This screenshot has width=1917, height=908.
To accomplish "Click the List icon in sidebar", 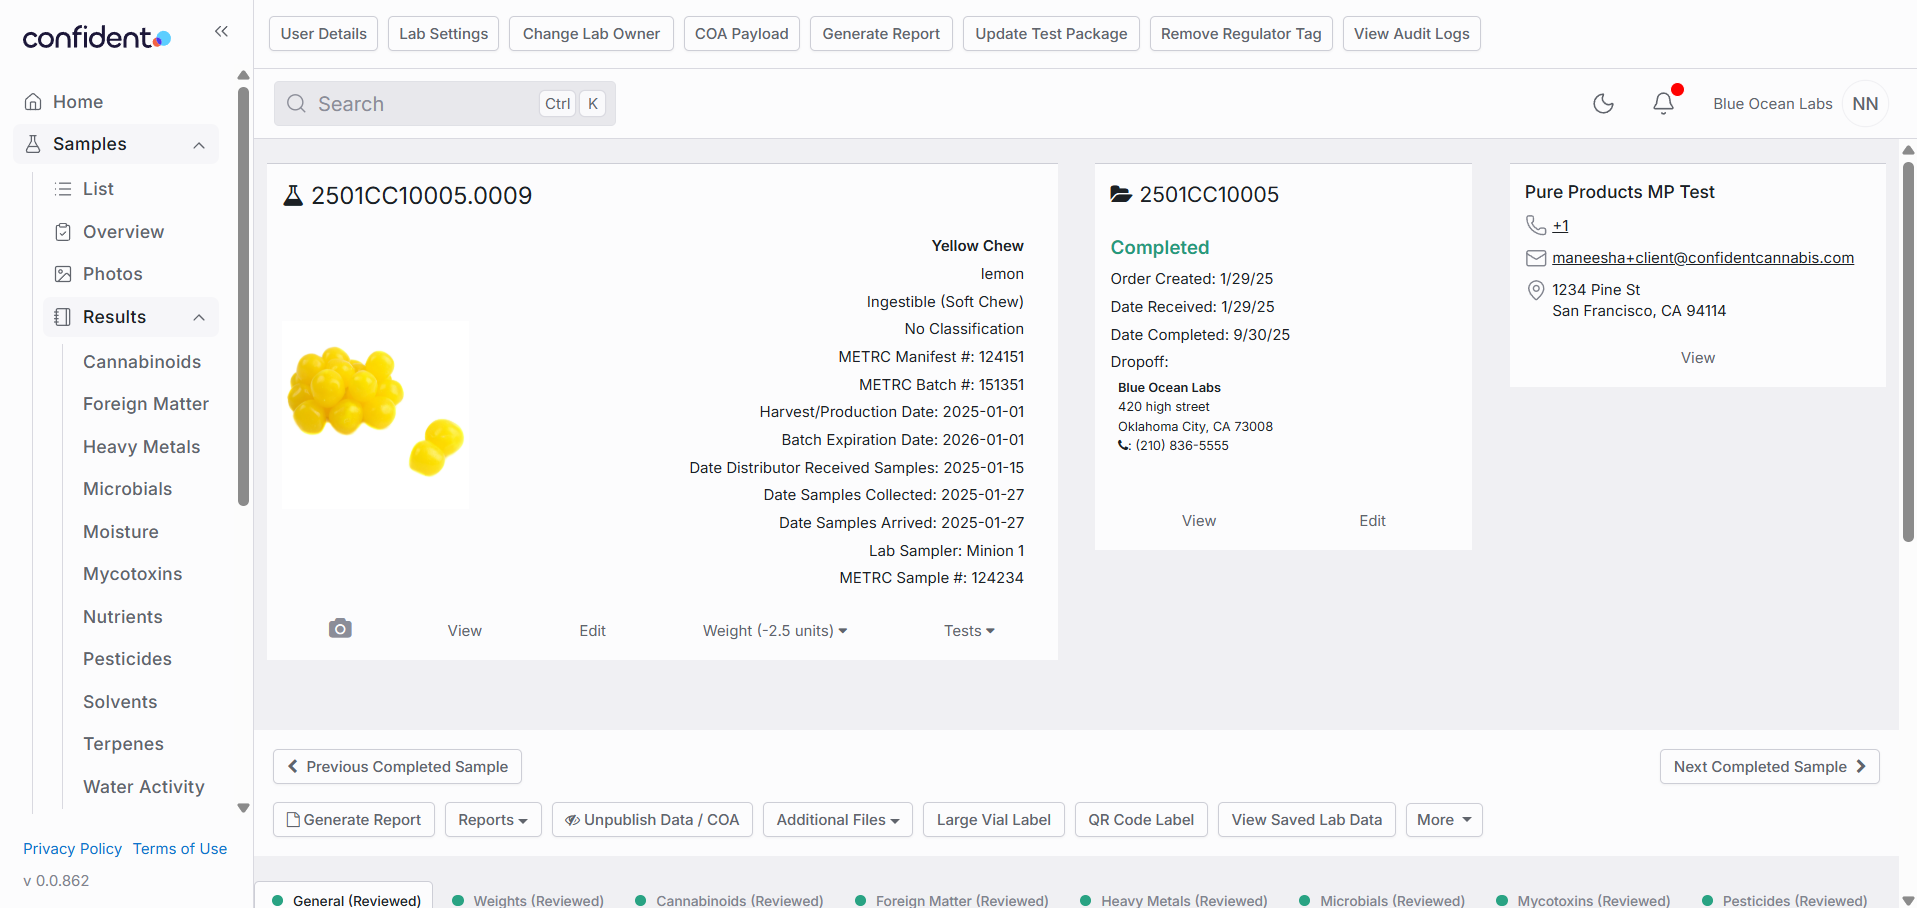I will (x=63, y=188).
